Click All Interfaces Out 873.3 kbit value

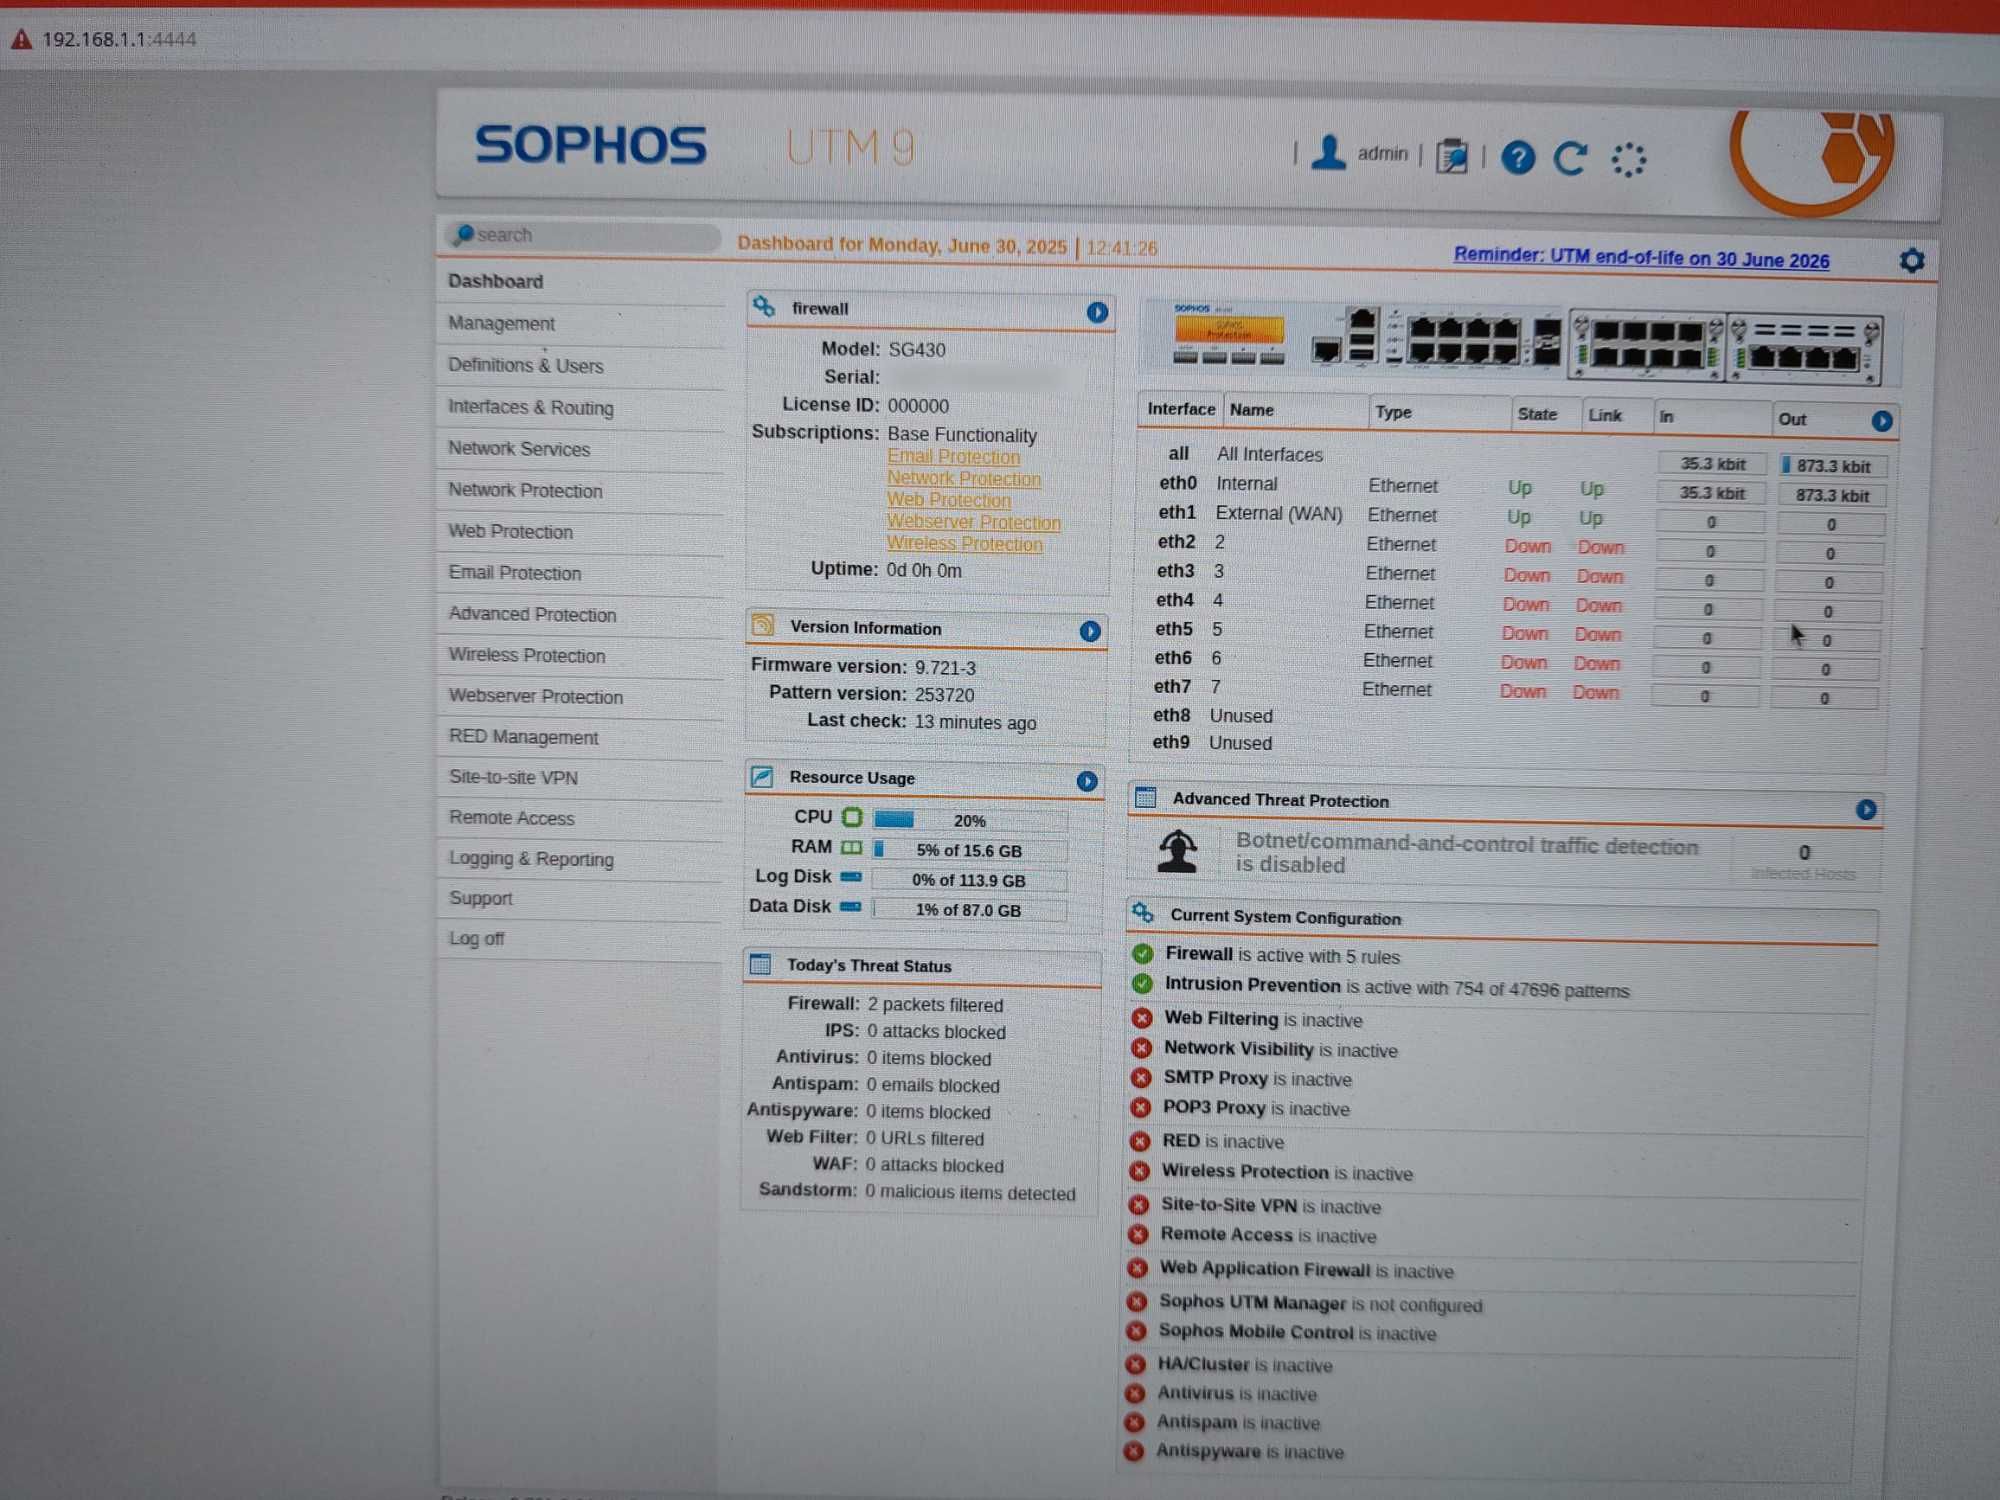pyautogui.click(x=1832, y=466)
